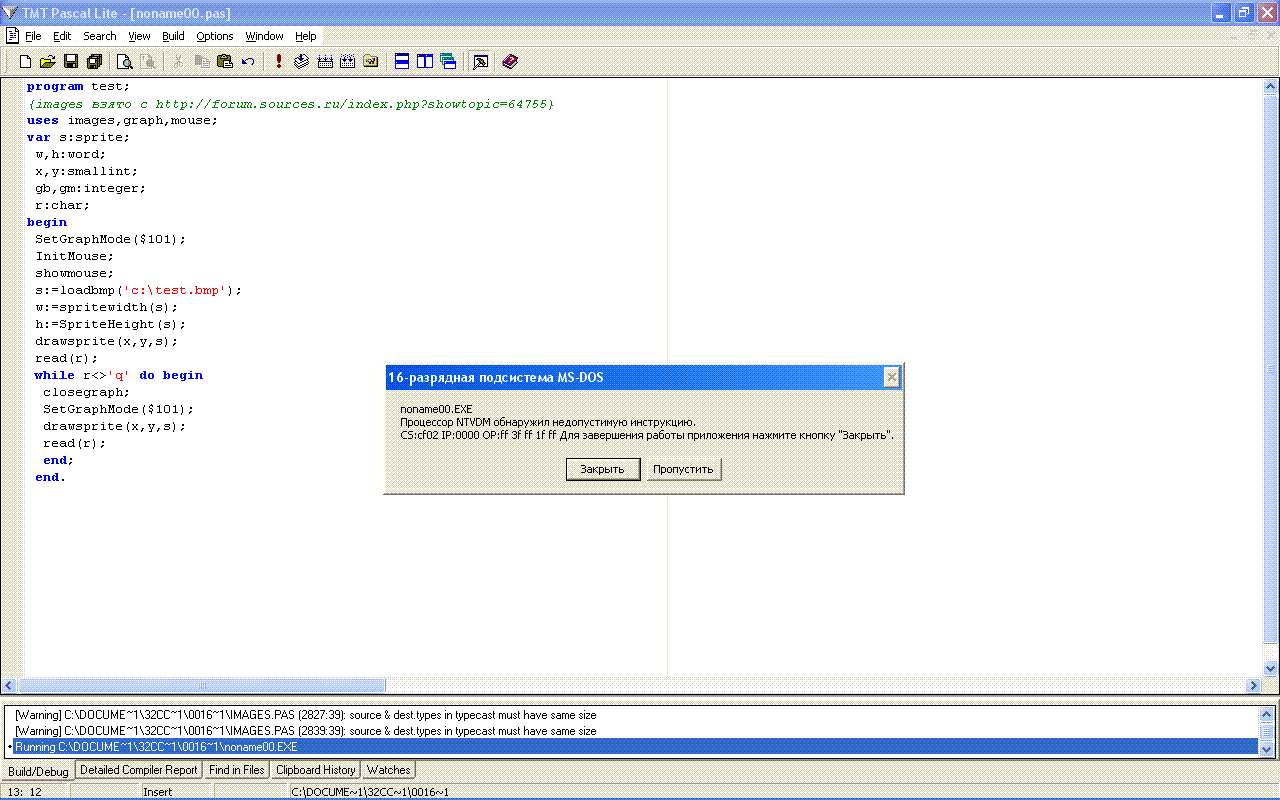Switch to the Watches tab
Viewport: 1280px width, 800px height.
pyautogui.click(x=388, y=770)
